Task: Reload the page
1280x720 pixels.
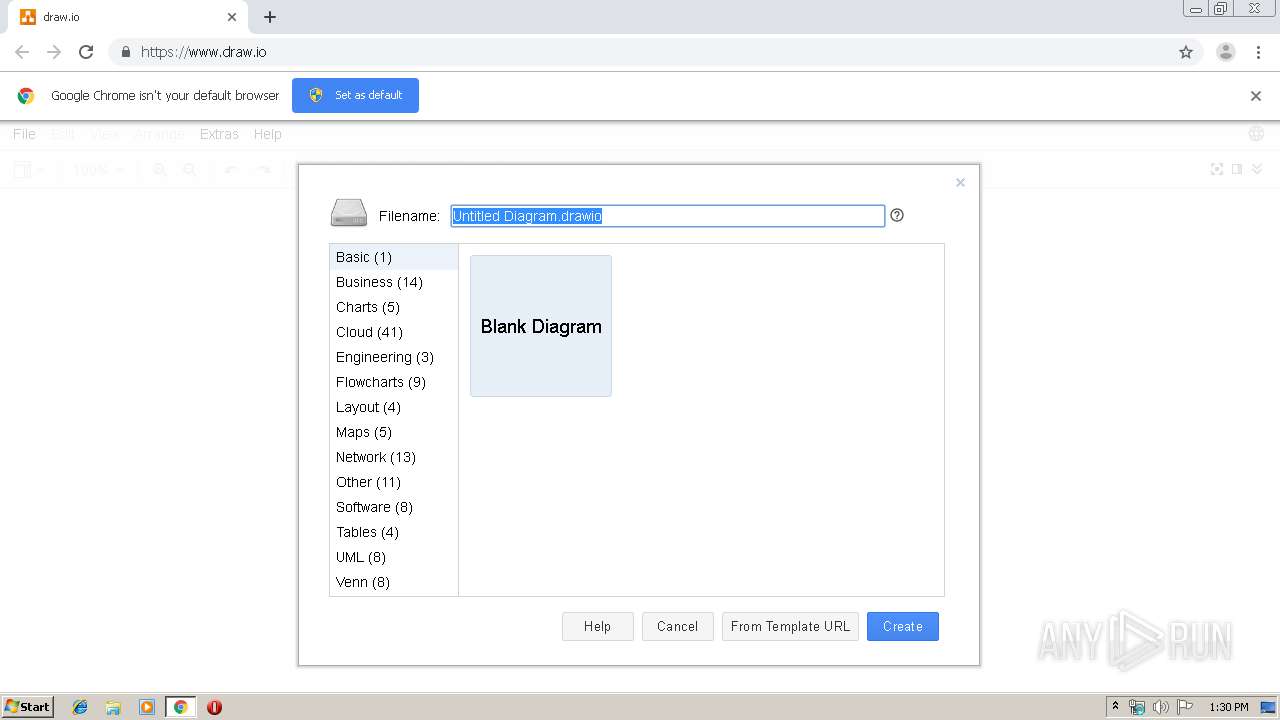Action: point(86,52)
